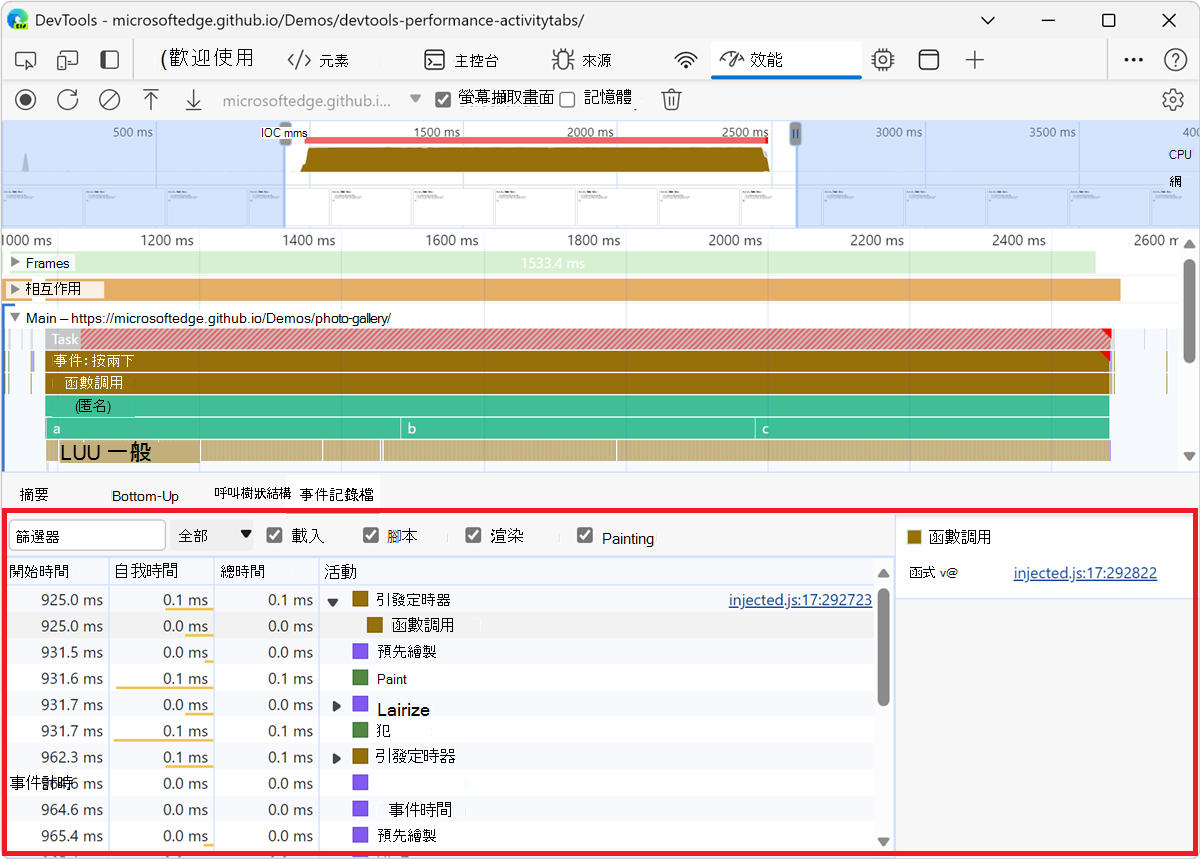The image size is (1200, 859).
Task: Select the inspect element tool icon
Action: (26, 60)
